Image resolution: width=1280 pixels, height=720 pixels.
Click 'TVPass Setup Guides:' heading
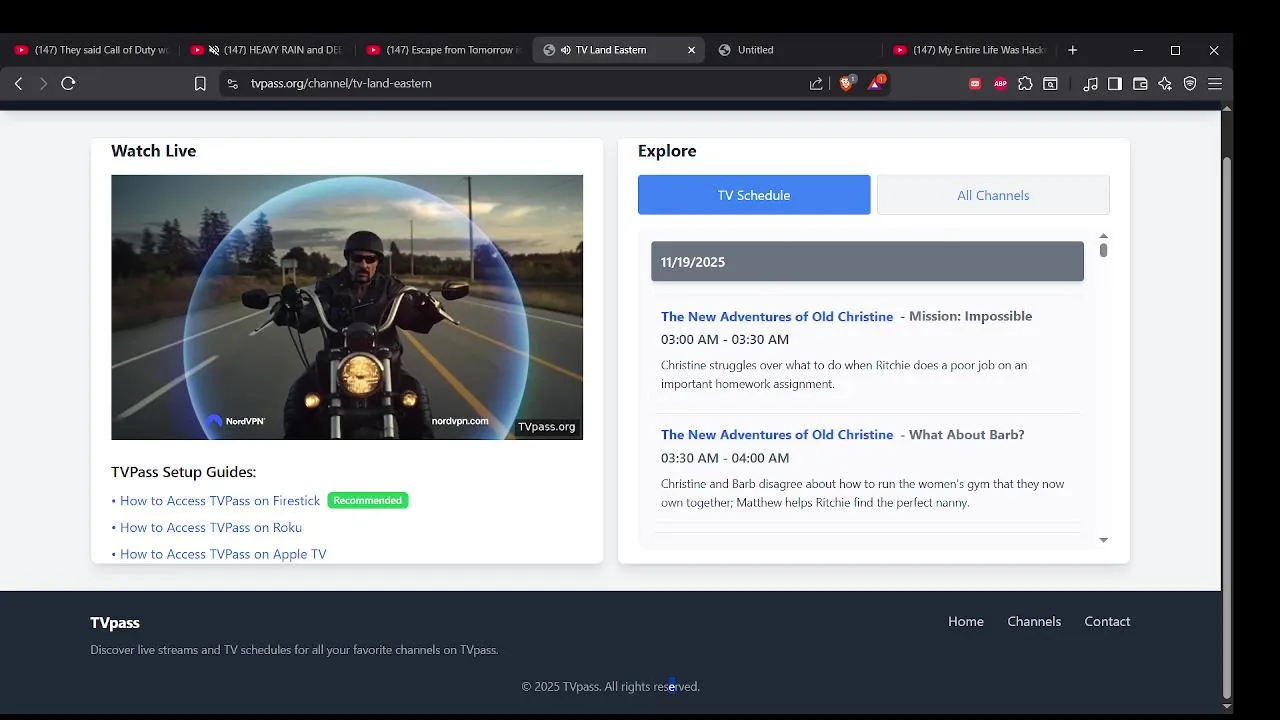point(184,472)
